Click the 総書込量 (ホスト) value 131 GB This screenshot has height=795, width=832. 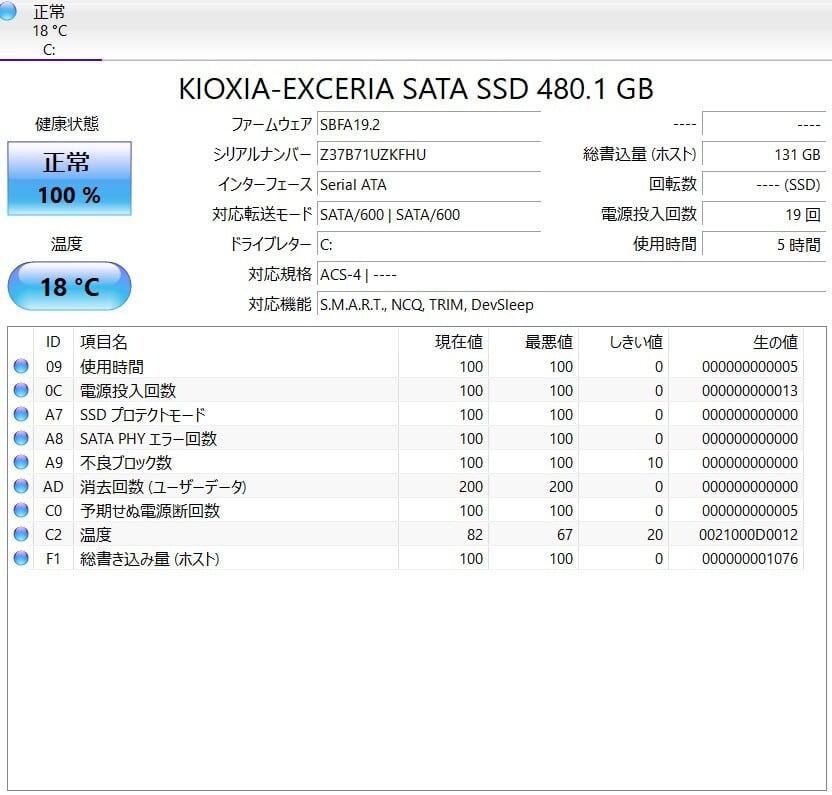tap(764, 155)
